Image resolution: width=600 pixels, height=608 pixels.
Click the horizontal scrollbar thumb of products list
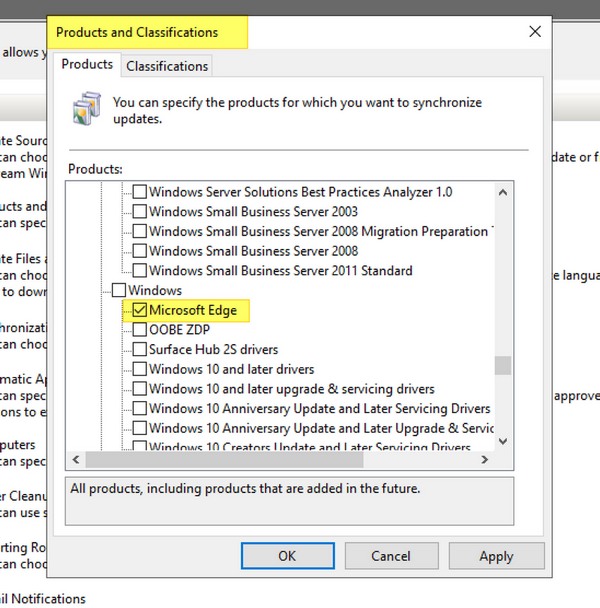tap(225, 460)
